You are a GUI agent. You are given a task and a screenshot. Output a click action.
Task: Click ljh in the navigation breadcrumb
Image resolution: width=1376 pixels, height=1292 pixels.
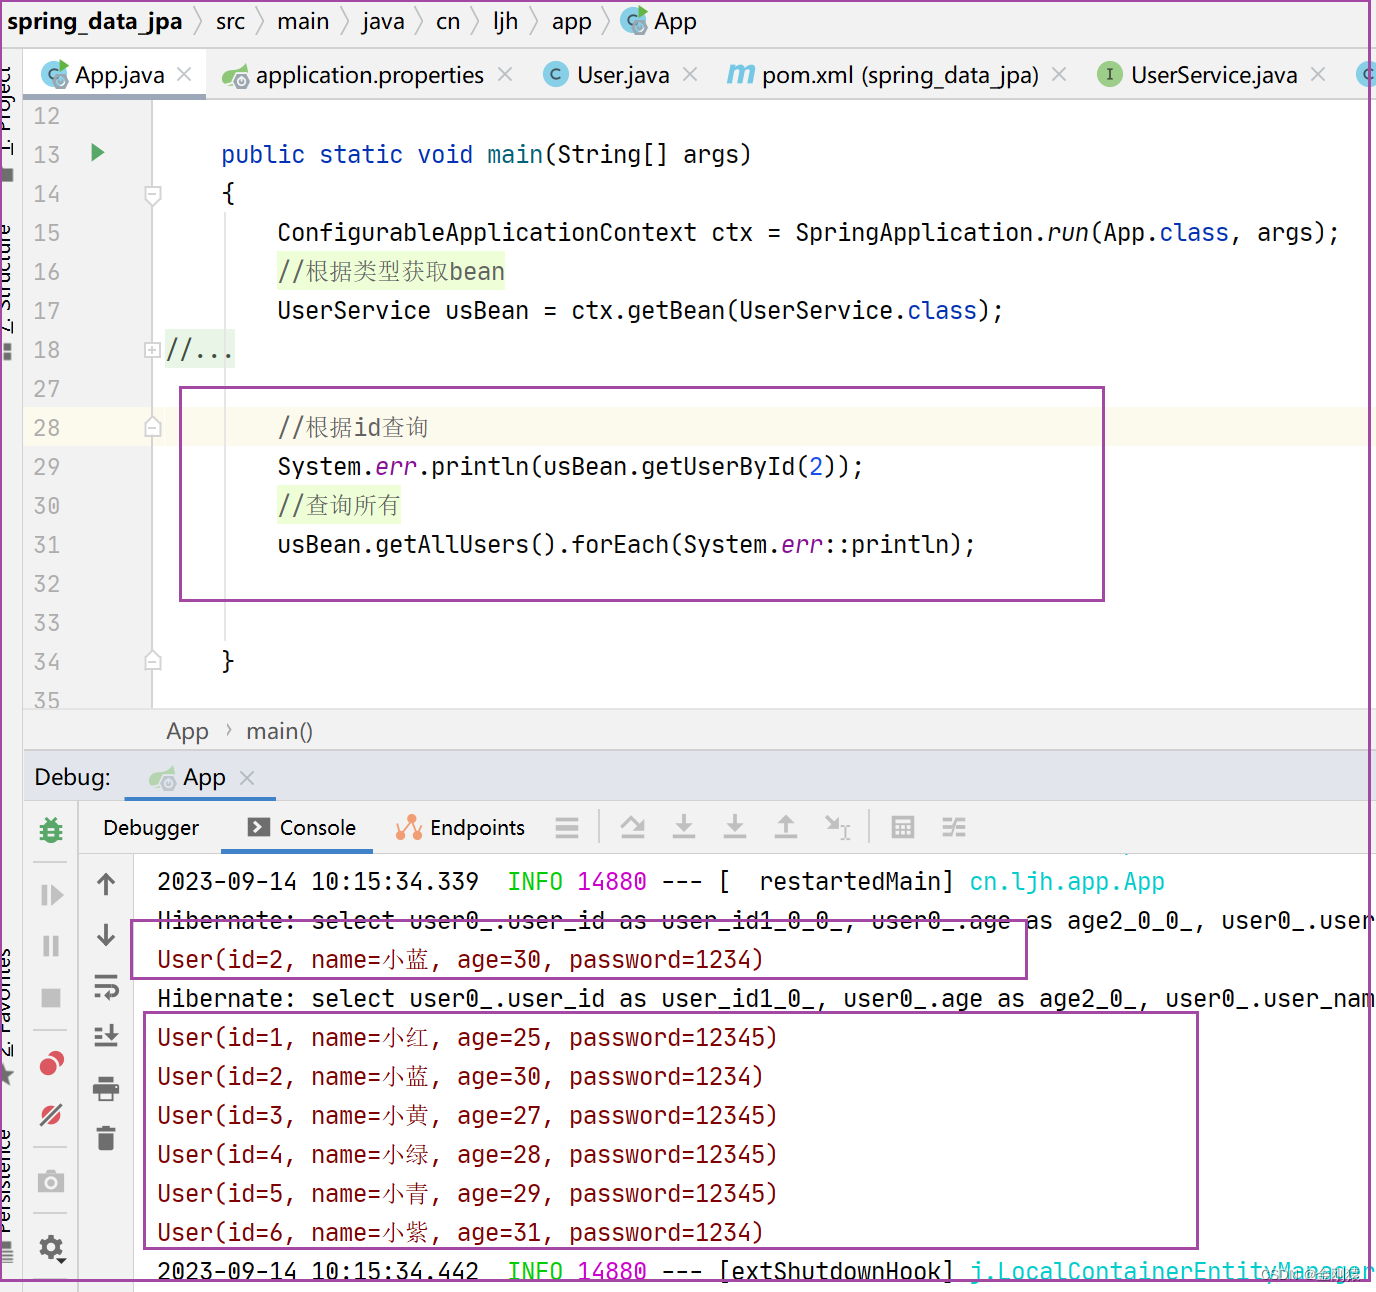(x=505, y=21)
